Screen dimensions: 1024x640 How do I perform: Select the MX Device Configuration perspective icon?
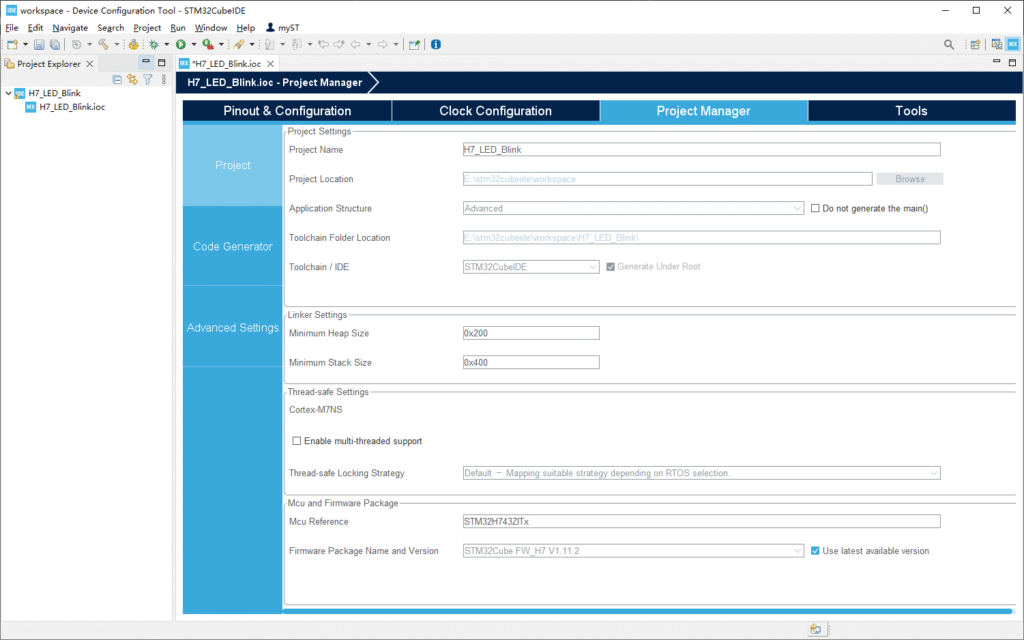pyautogui.click(x=1013, y=44)
